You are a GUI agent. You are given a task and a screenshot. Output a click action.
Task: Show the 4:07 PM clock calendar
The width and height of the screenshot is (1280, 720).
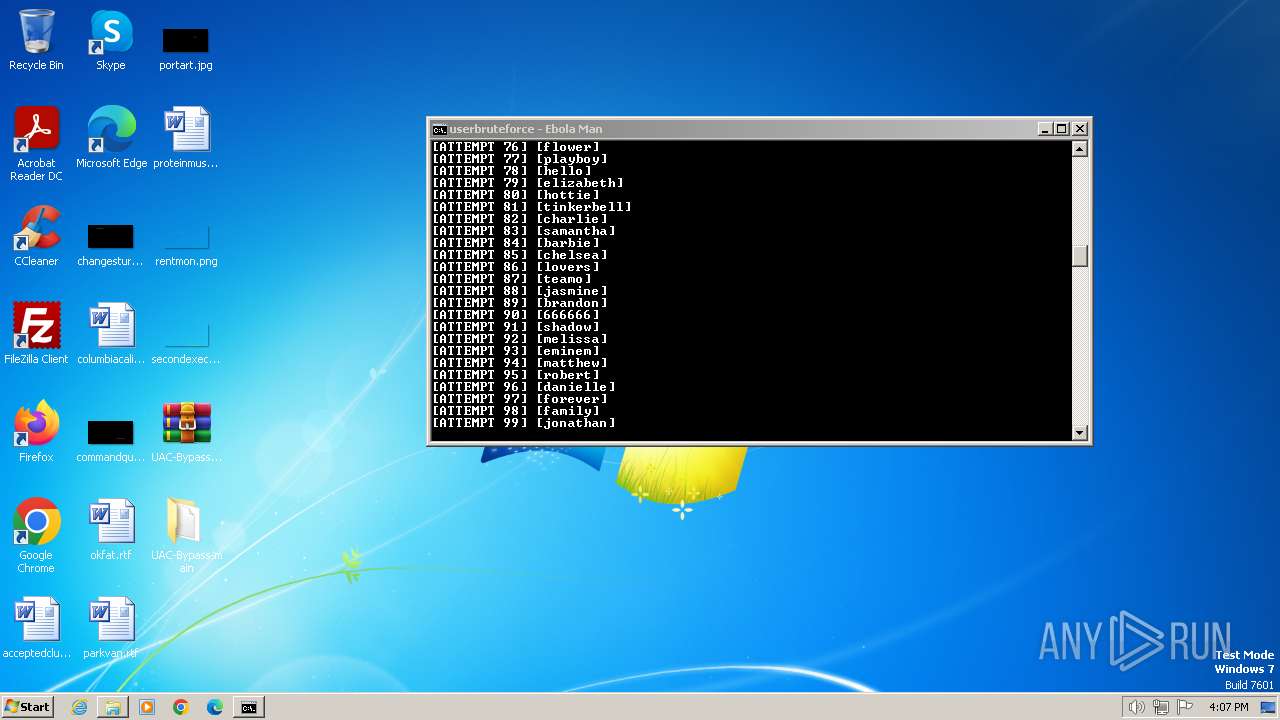click(1228, 707)
